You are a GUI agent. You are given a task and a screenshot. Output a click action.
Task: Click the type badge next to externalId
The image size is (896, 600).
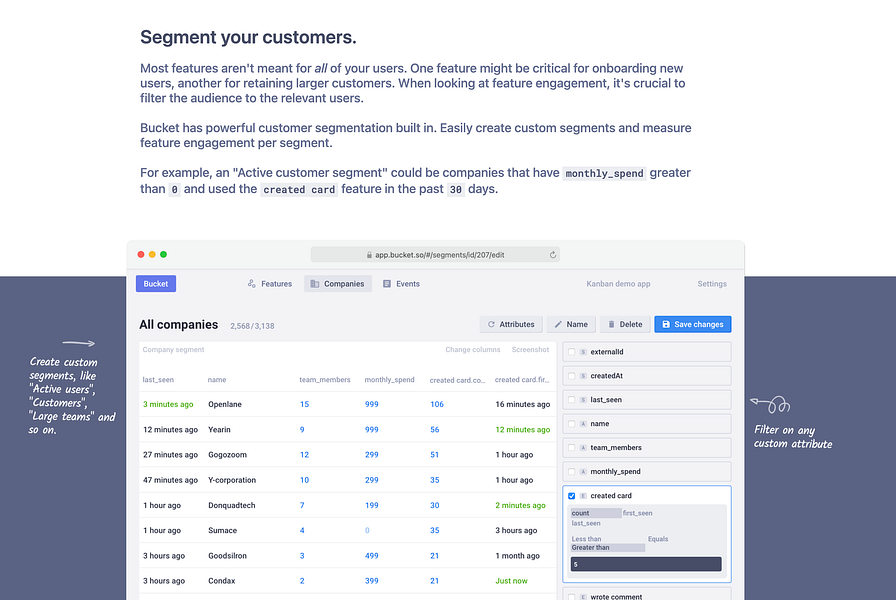583,352
